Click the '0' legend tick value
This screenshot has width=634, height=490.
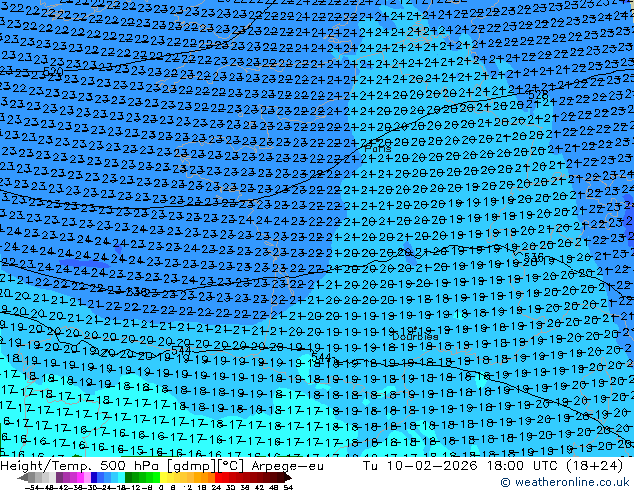pos(161,488)
